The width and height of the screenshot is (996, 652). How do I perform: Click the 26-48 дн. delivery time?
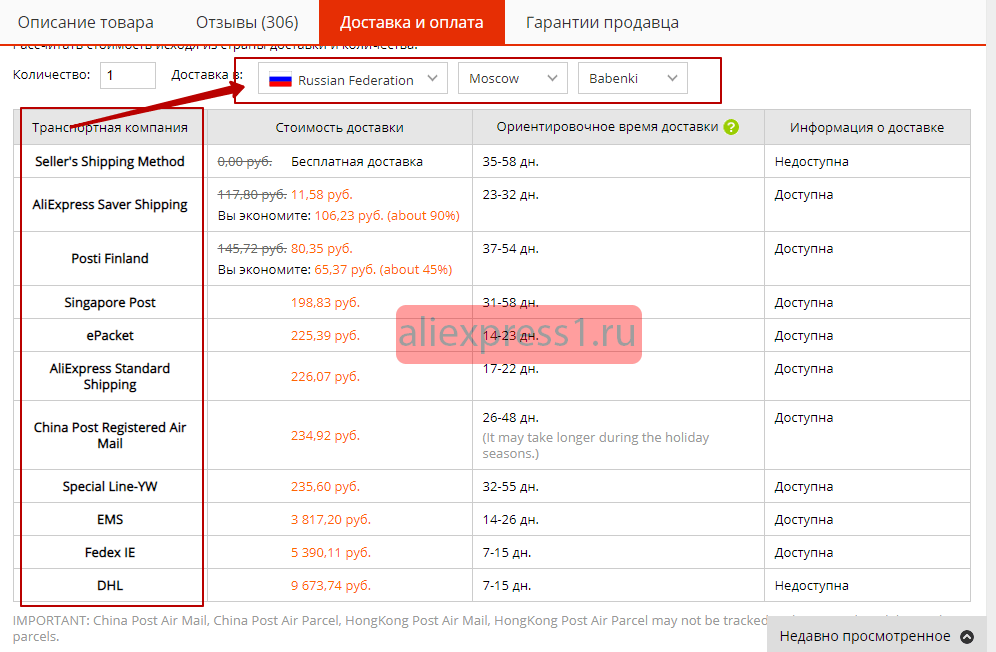(x=511, y=418)
